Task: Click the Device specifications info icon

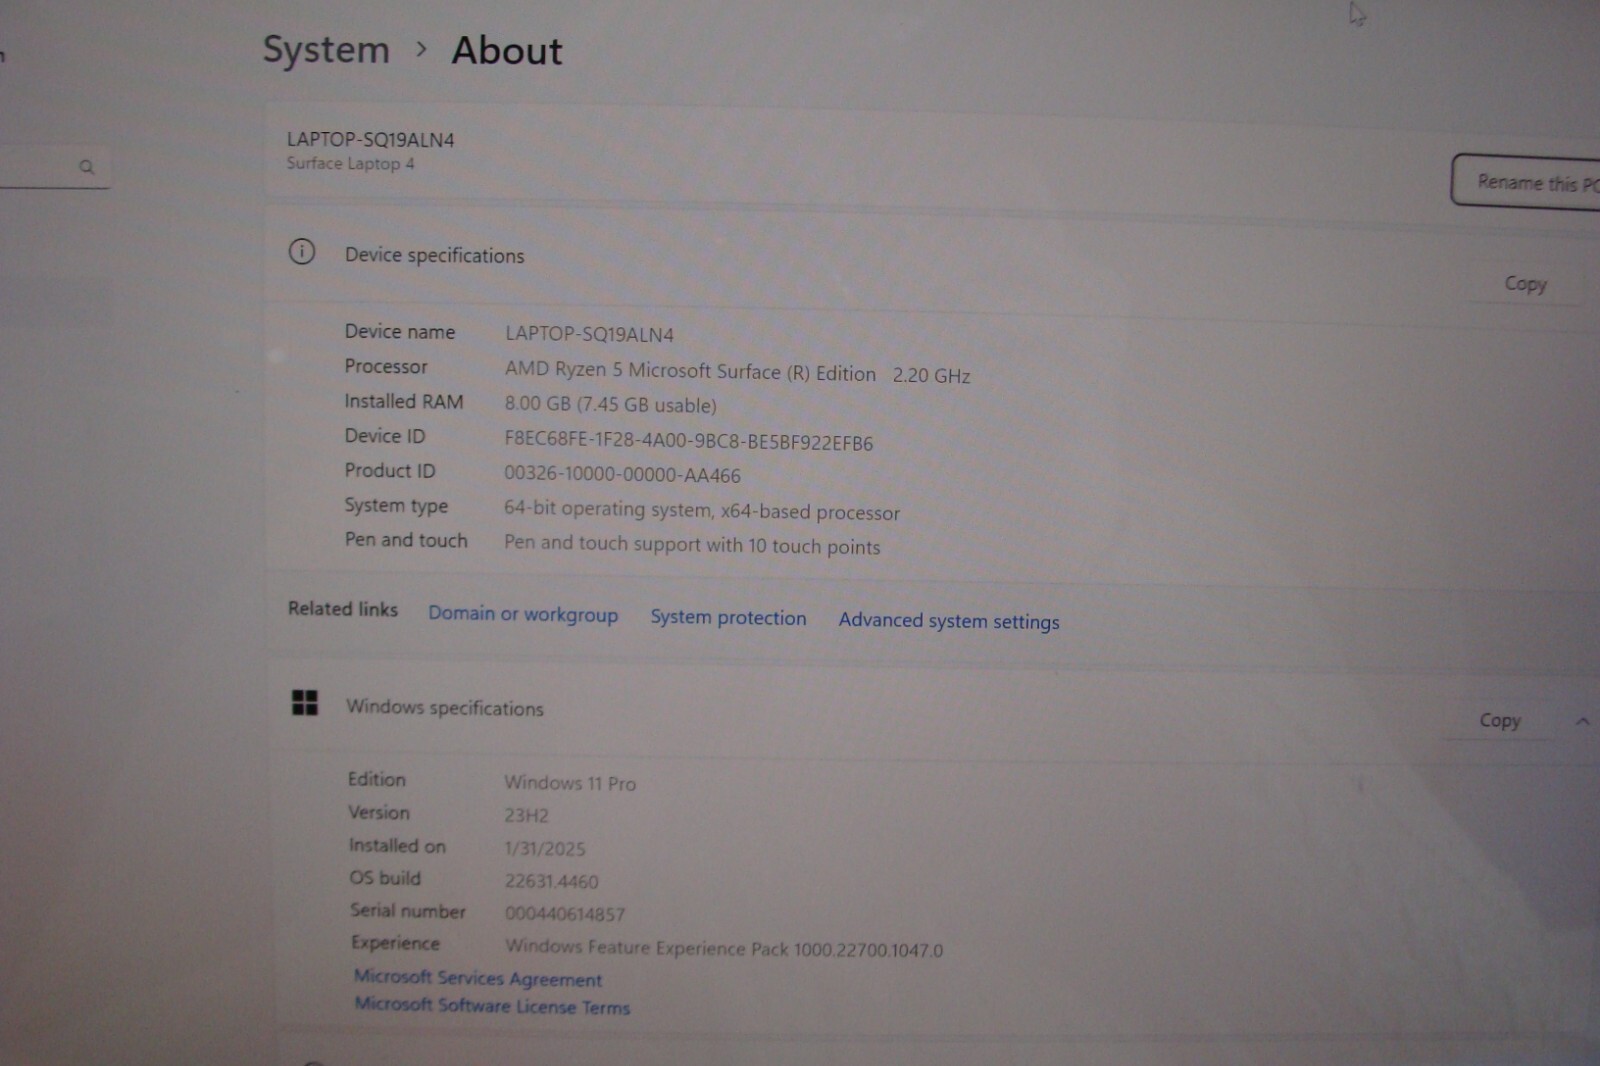Action: click(x=302, y=252)
